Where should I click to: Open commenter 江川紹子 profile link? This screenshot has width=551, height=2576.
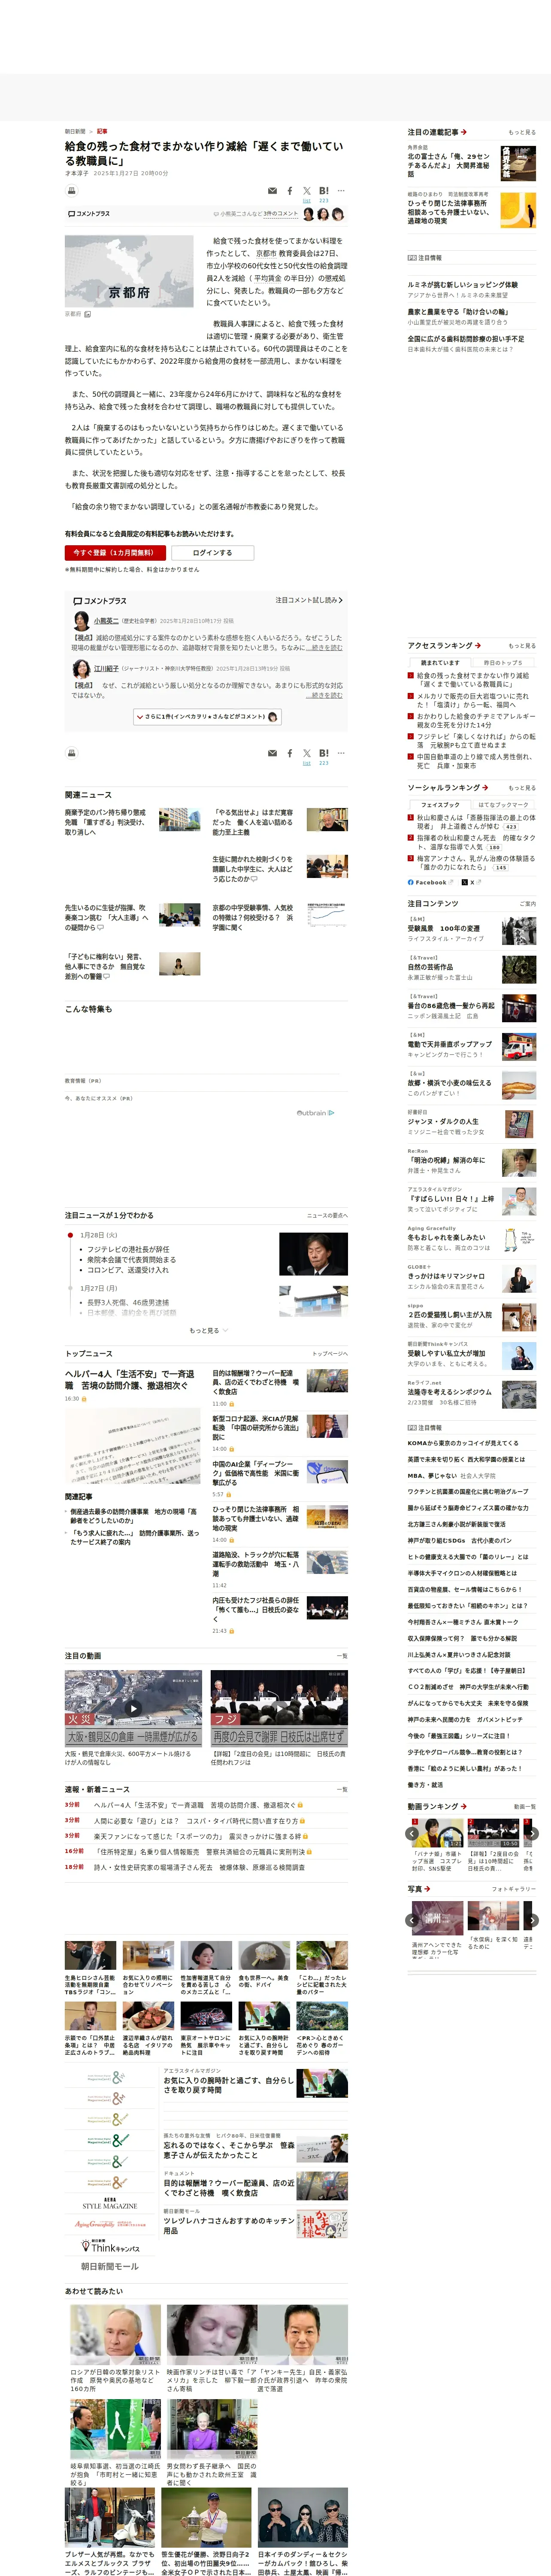[106, 668]
